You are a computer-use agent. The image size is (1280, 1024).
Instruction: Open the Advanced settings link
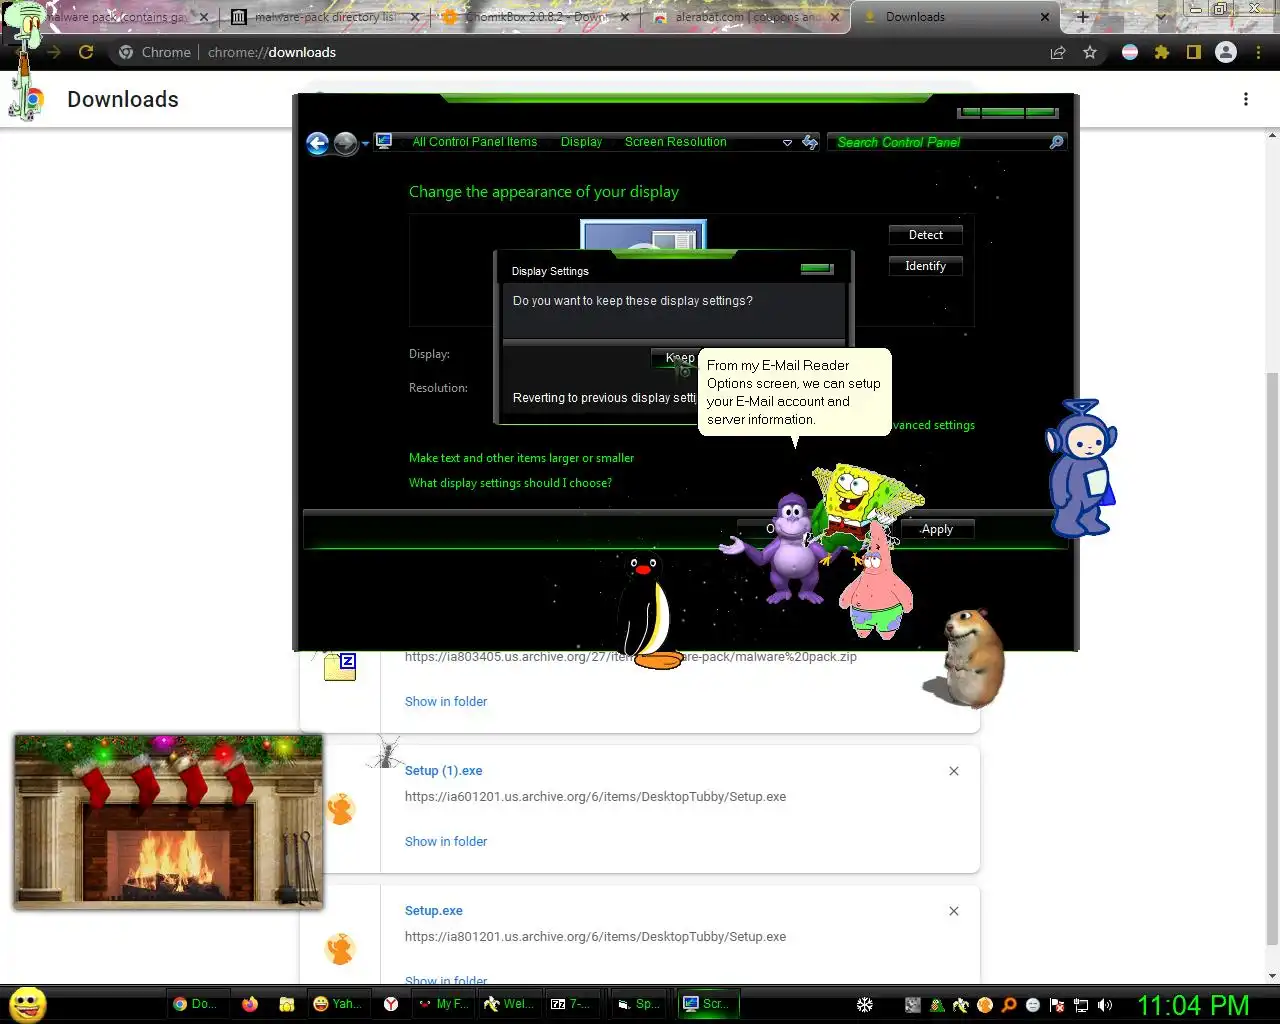(933, 425)
